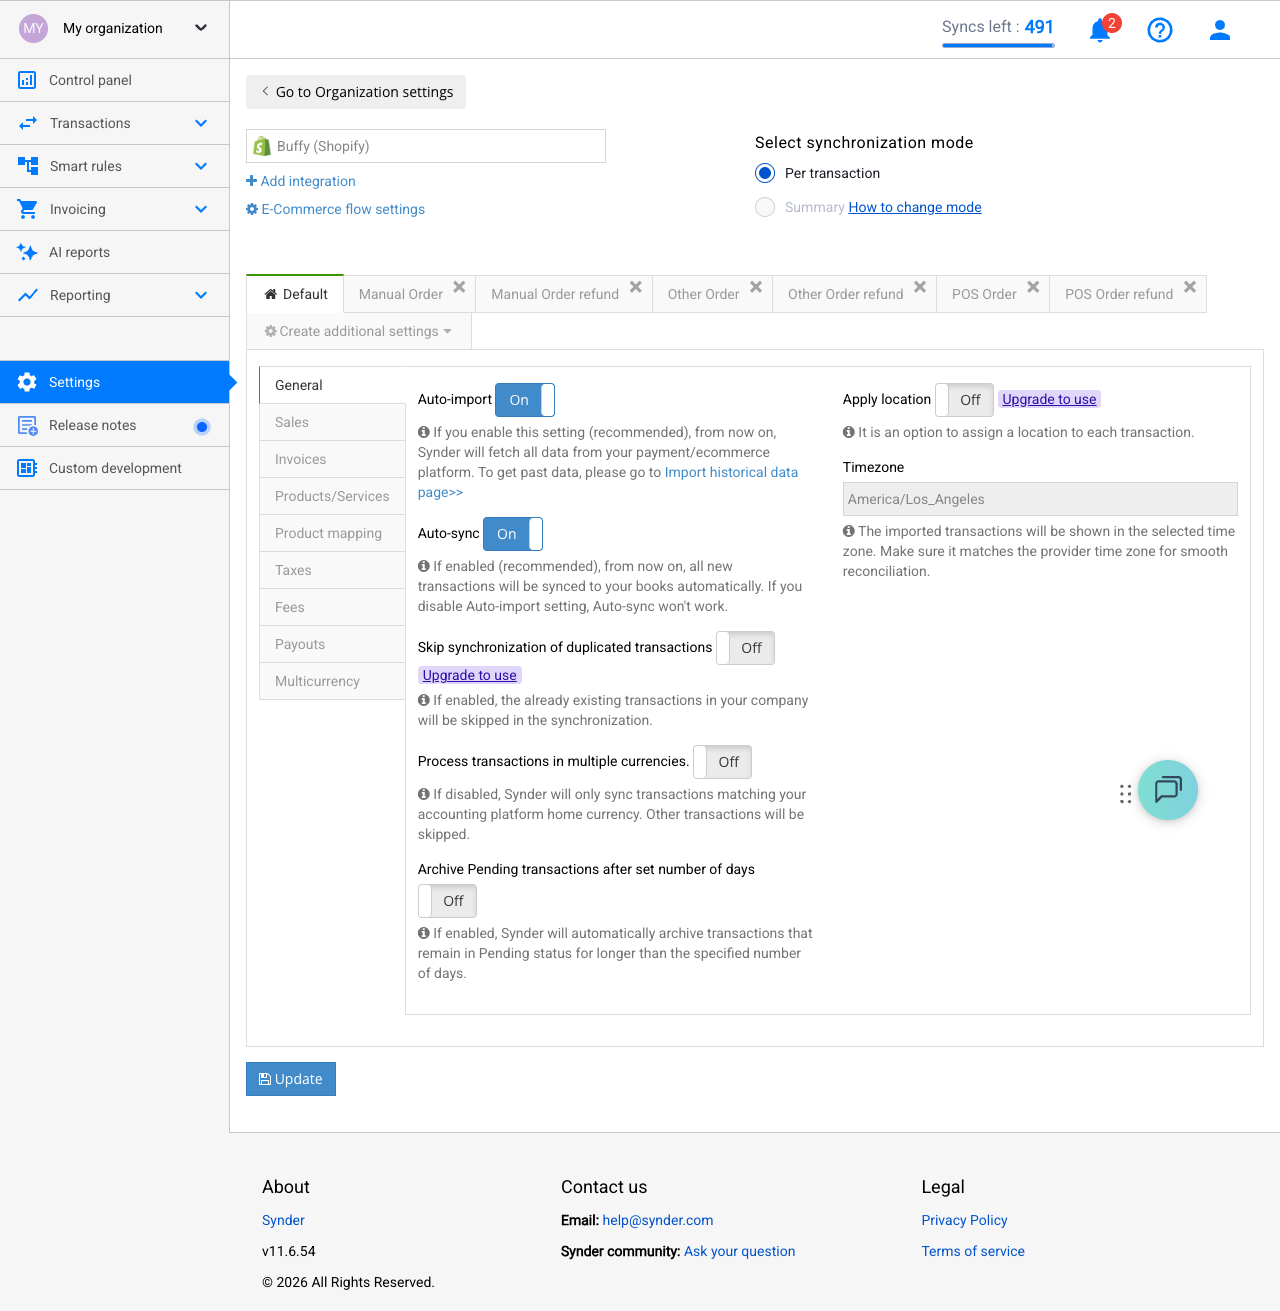Open Smart rules from the sidebar

(x=85, y=166)
